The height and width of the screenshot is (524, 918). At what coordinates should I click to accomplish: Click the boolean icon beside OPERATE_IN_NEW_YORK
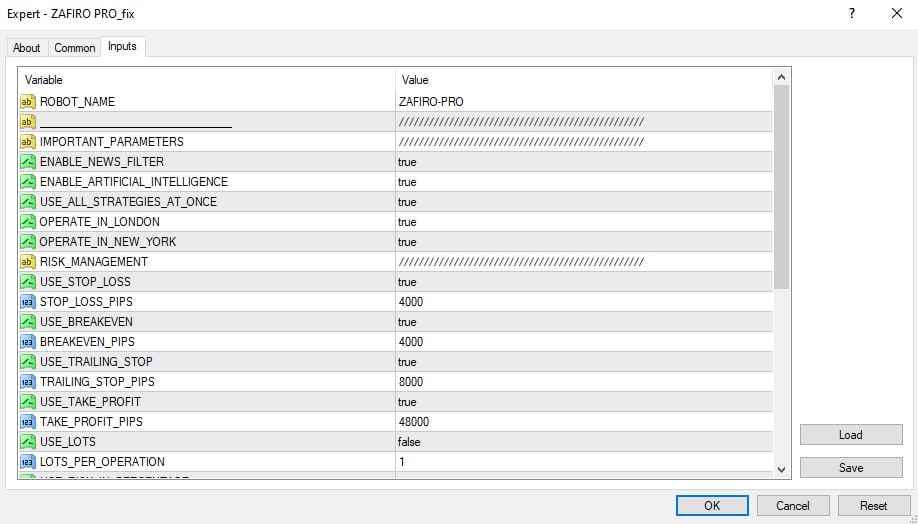pyautogui.click(x=28, y=241)
